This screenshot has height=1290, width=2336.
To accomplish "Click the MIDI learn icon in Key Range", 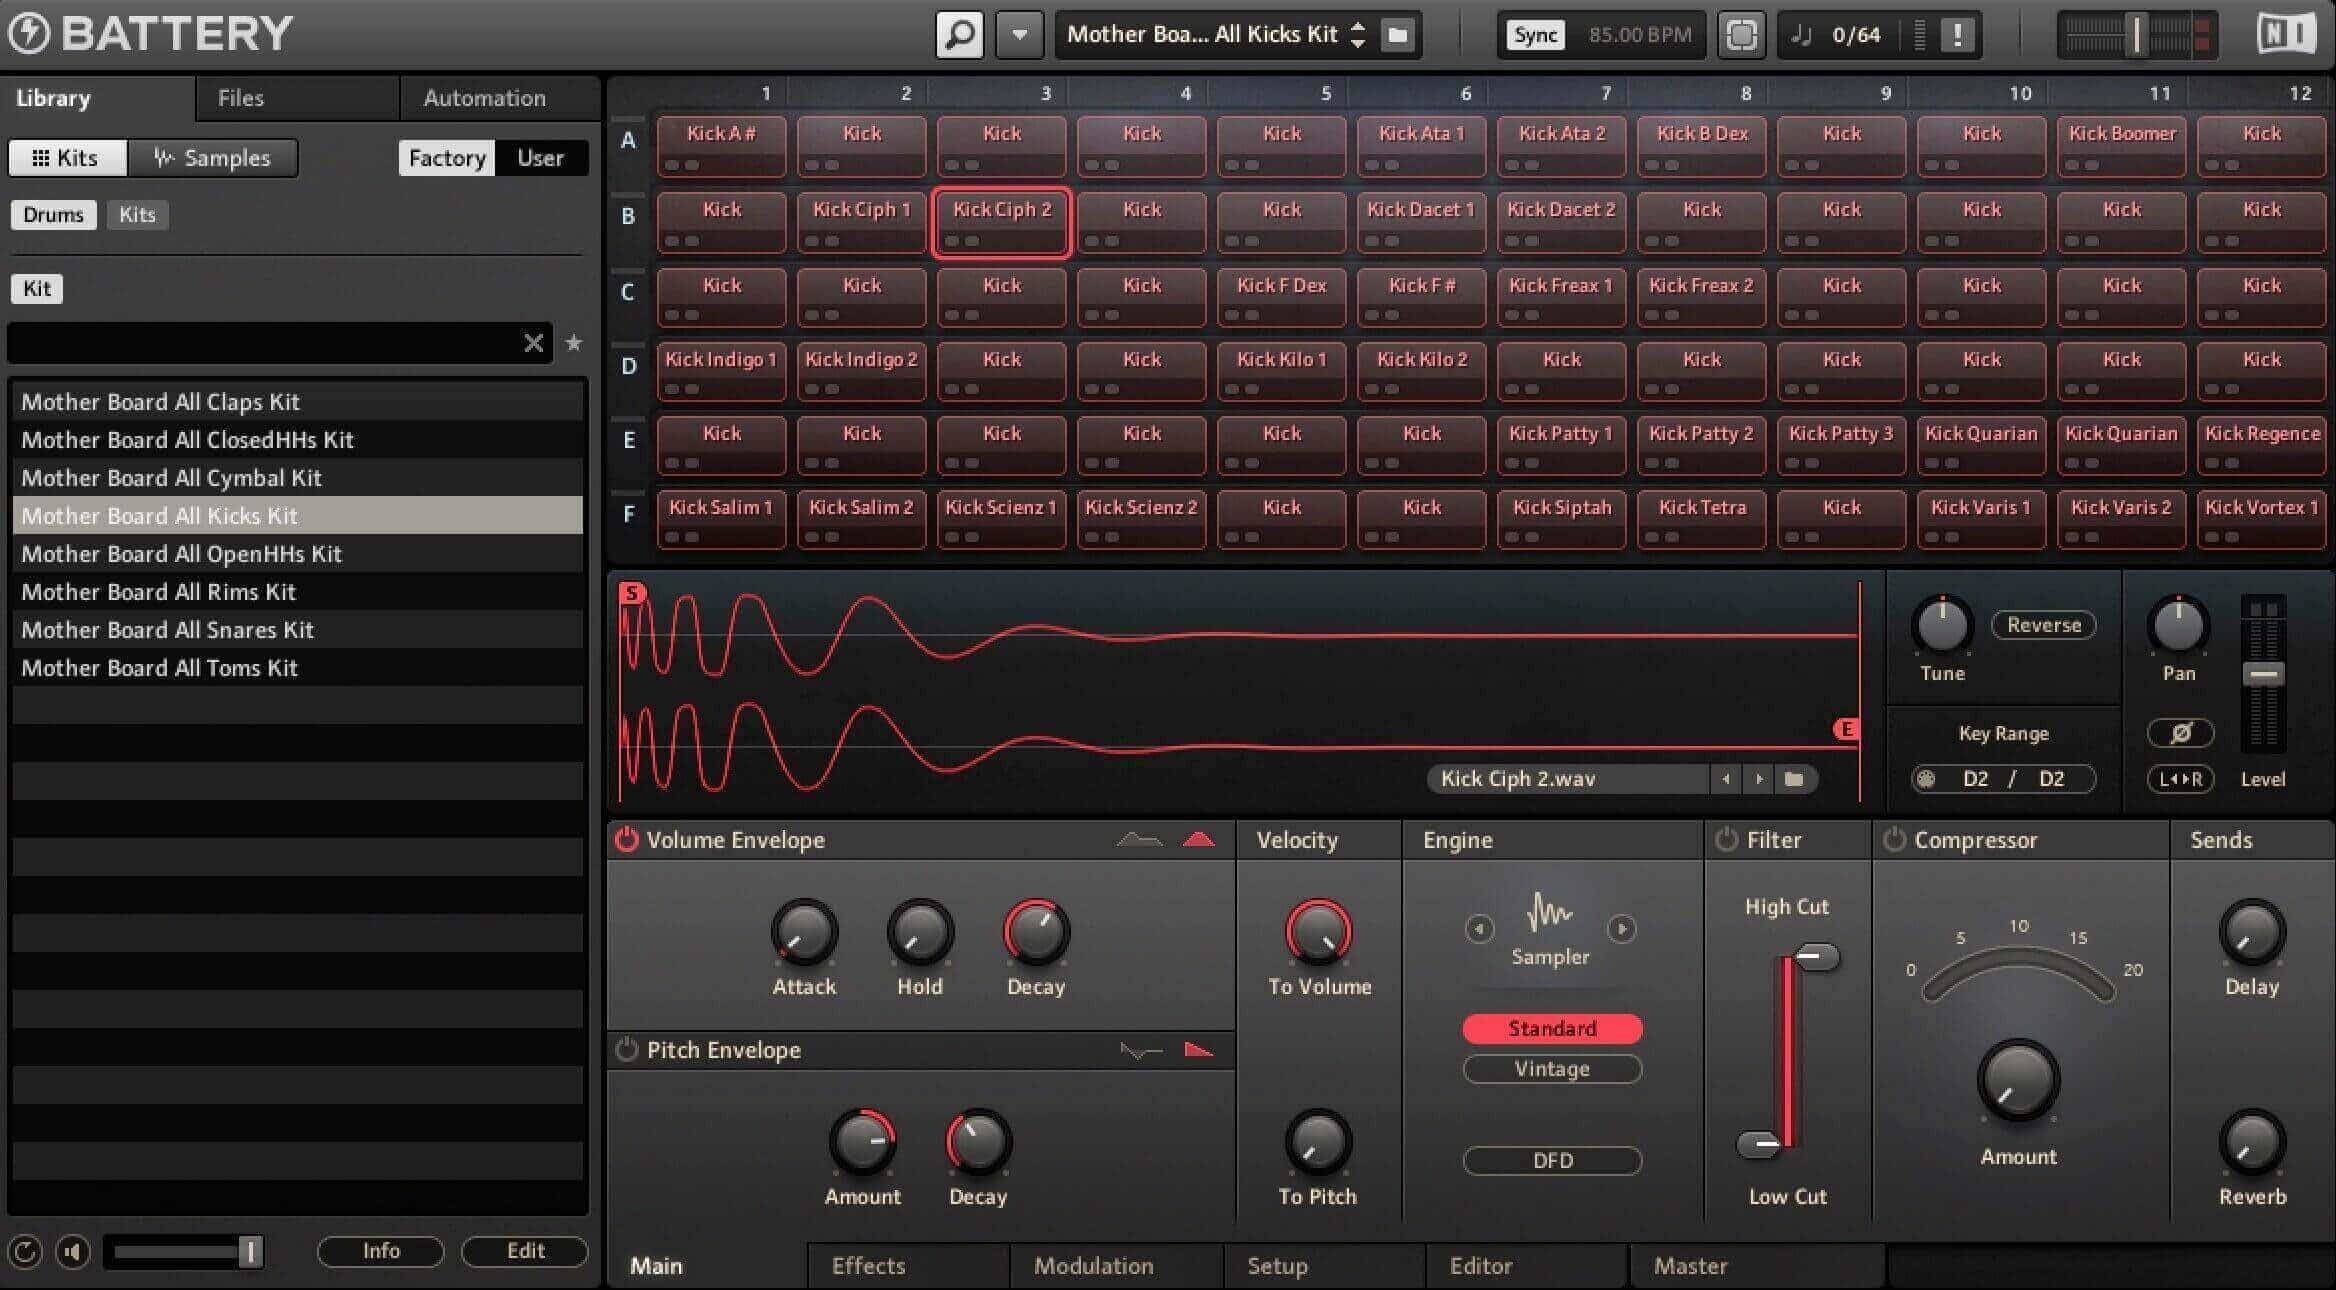I will coord(1926,779).
